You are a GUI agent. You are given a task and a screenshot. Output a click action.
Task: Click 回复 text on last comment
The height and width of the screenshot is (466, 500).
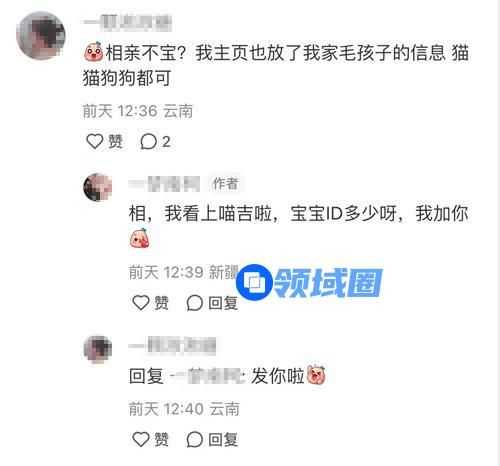point(223,439)
